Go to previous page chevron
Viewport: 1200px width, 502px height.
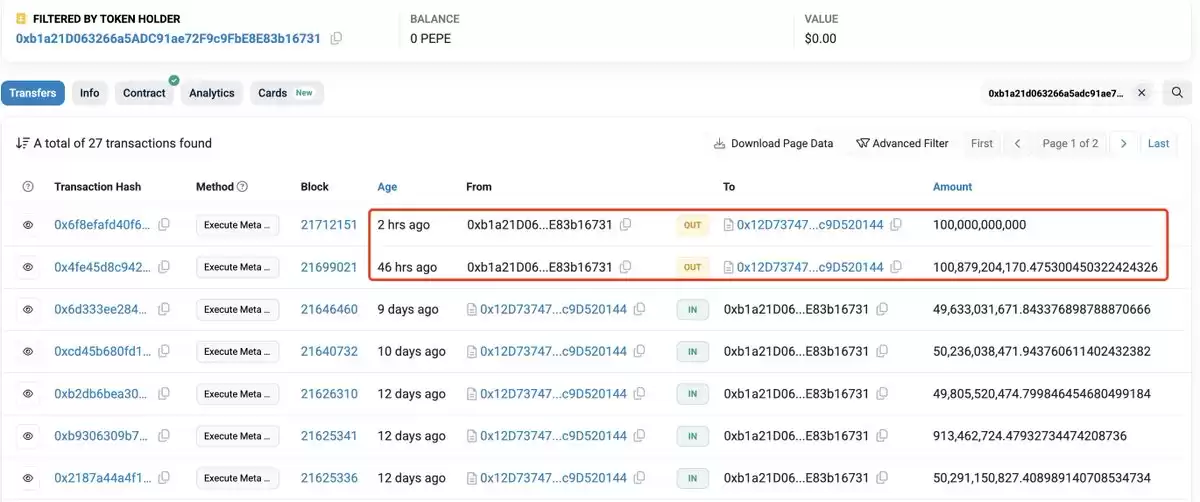point(1017,143)
